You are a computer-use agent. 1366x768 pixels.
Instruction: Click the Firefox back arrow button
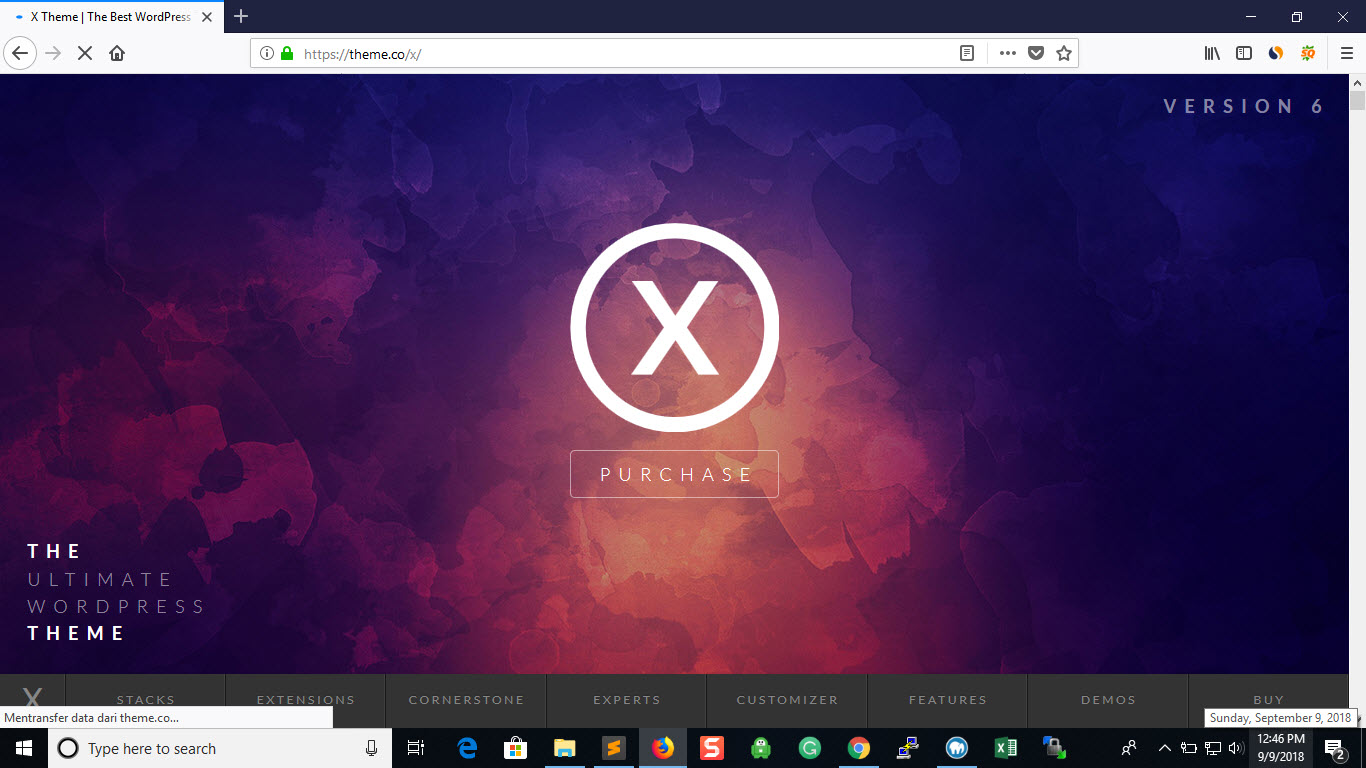[20, 54]
